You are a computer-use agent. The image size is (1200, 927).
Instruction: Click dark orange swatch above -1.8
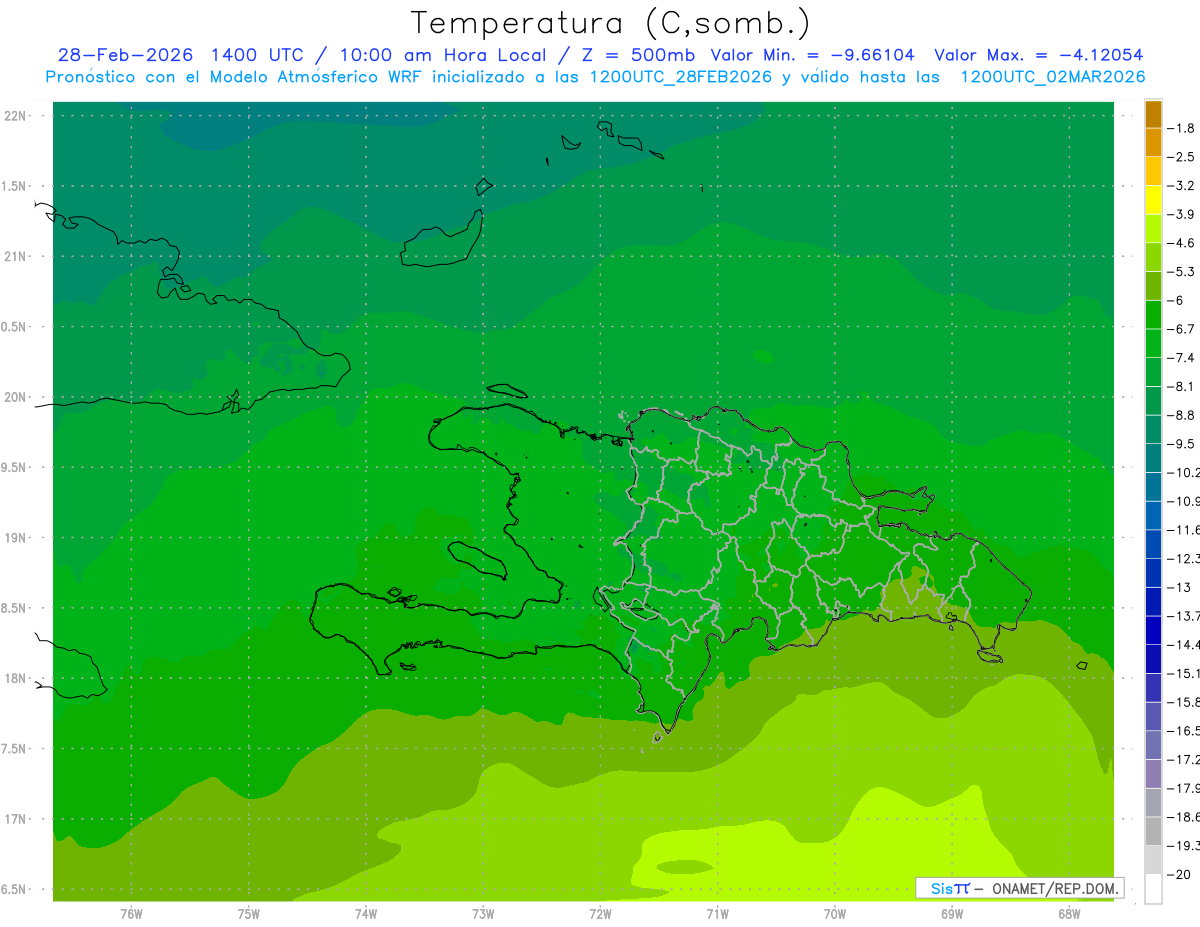[x=1153, y=114]
